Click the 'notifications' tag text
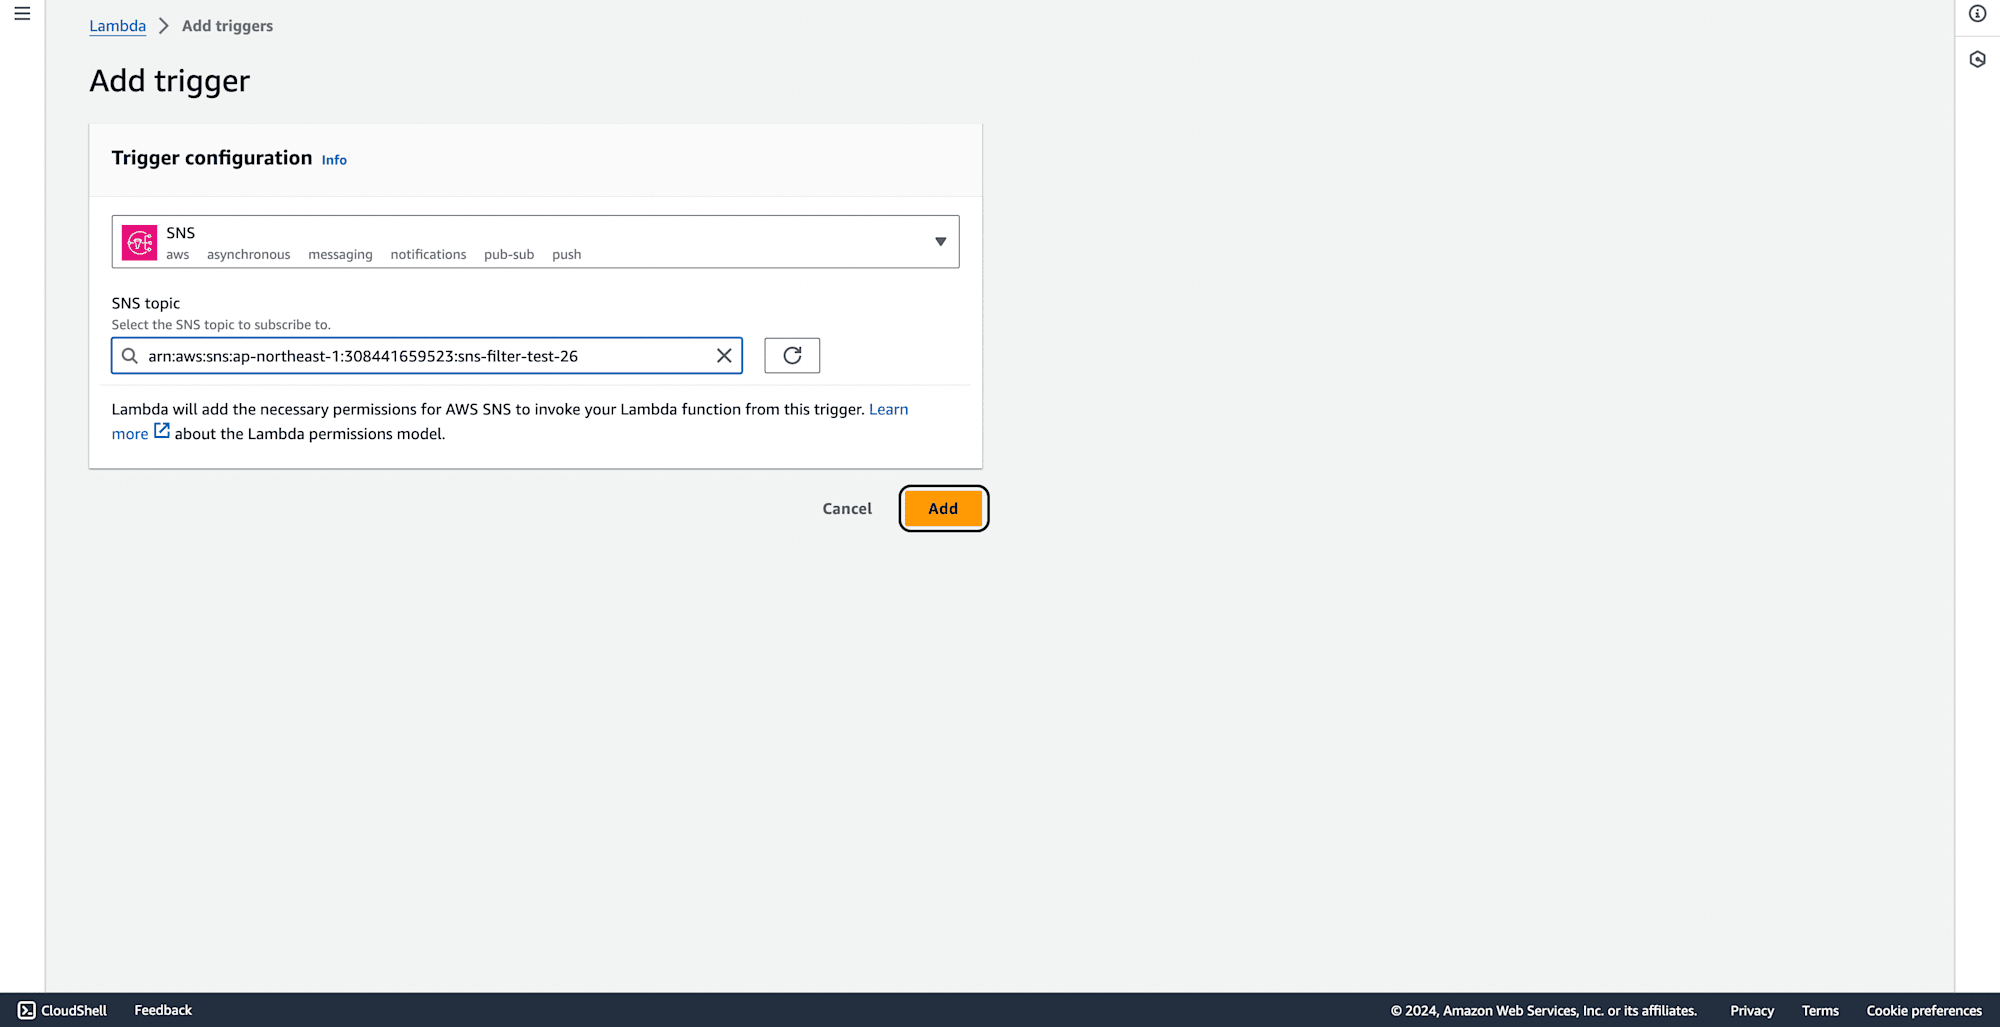Image resolution: width=2000 pixels, height=1027 pixels. pos(428,255)
